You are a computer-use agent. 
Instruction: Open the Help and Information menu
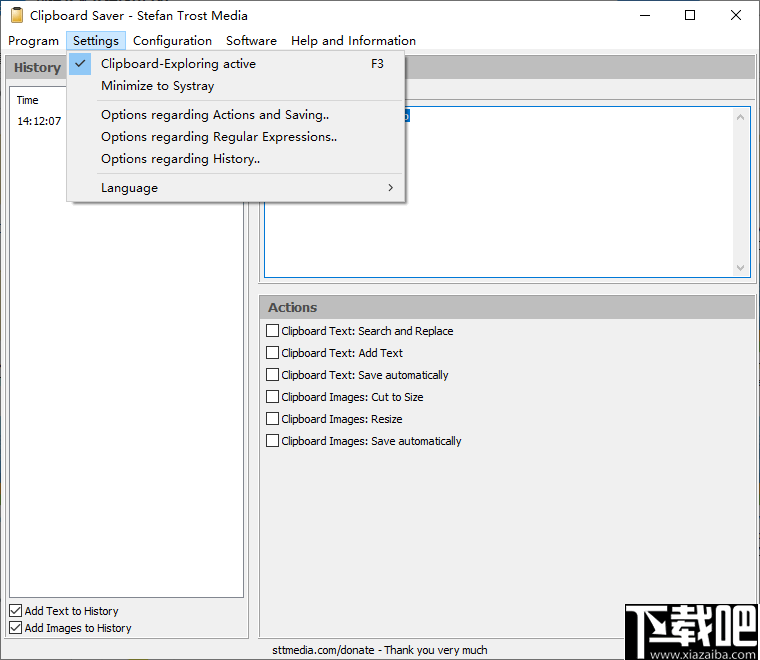coord(353,41)
